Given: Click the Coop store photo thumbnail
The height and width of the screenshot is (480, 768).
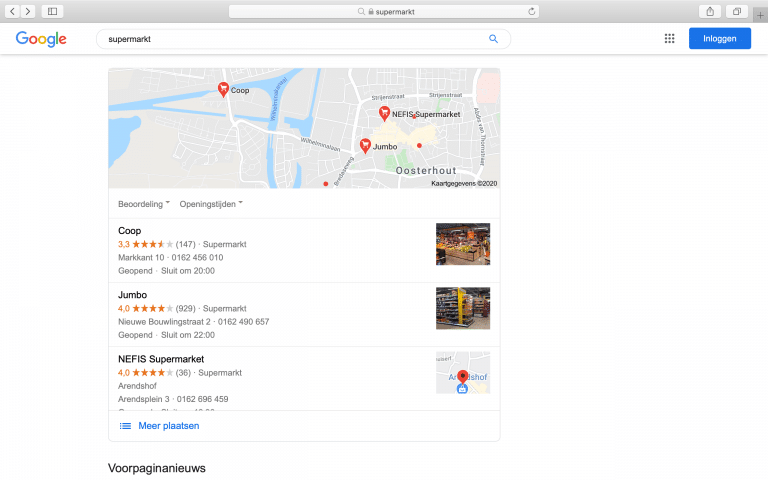Looking at the screenshot, I should click(x=462, y=244).
